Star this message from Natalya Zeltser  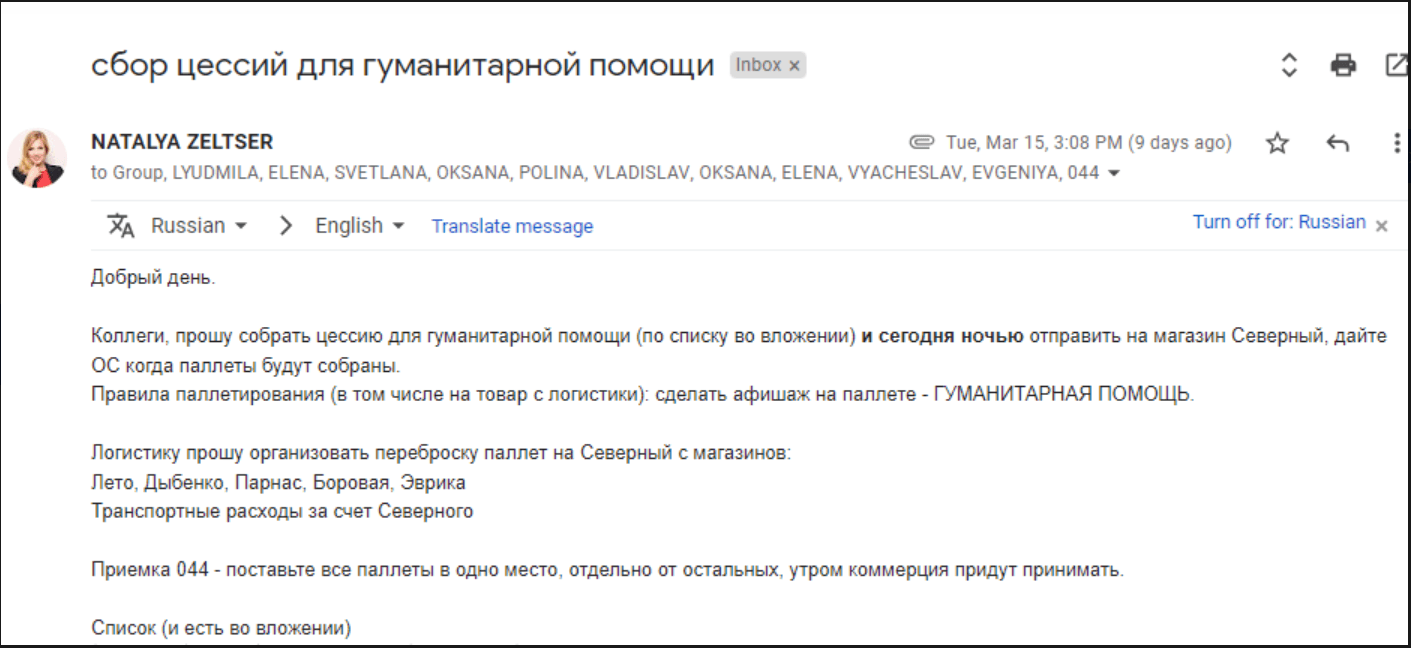click(x=1277, y=142)
